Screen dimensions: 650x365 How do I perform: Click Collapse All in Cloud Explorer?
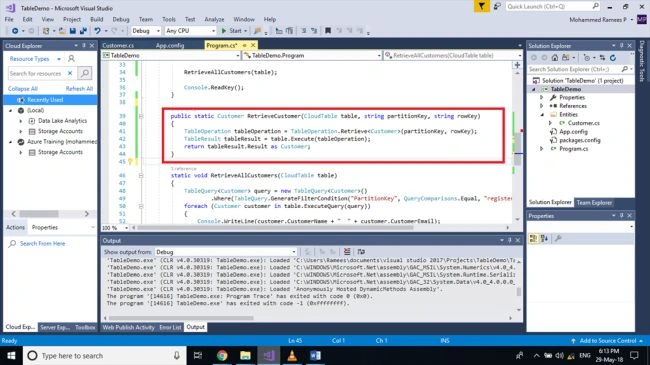click(x=23, y=89)
